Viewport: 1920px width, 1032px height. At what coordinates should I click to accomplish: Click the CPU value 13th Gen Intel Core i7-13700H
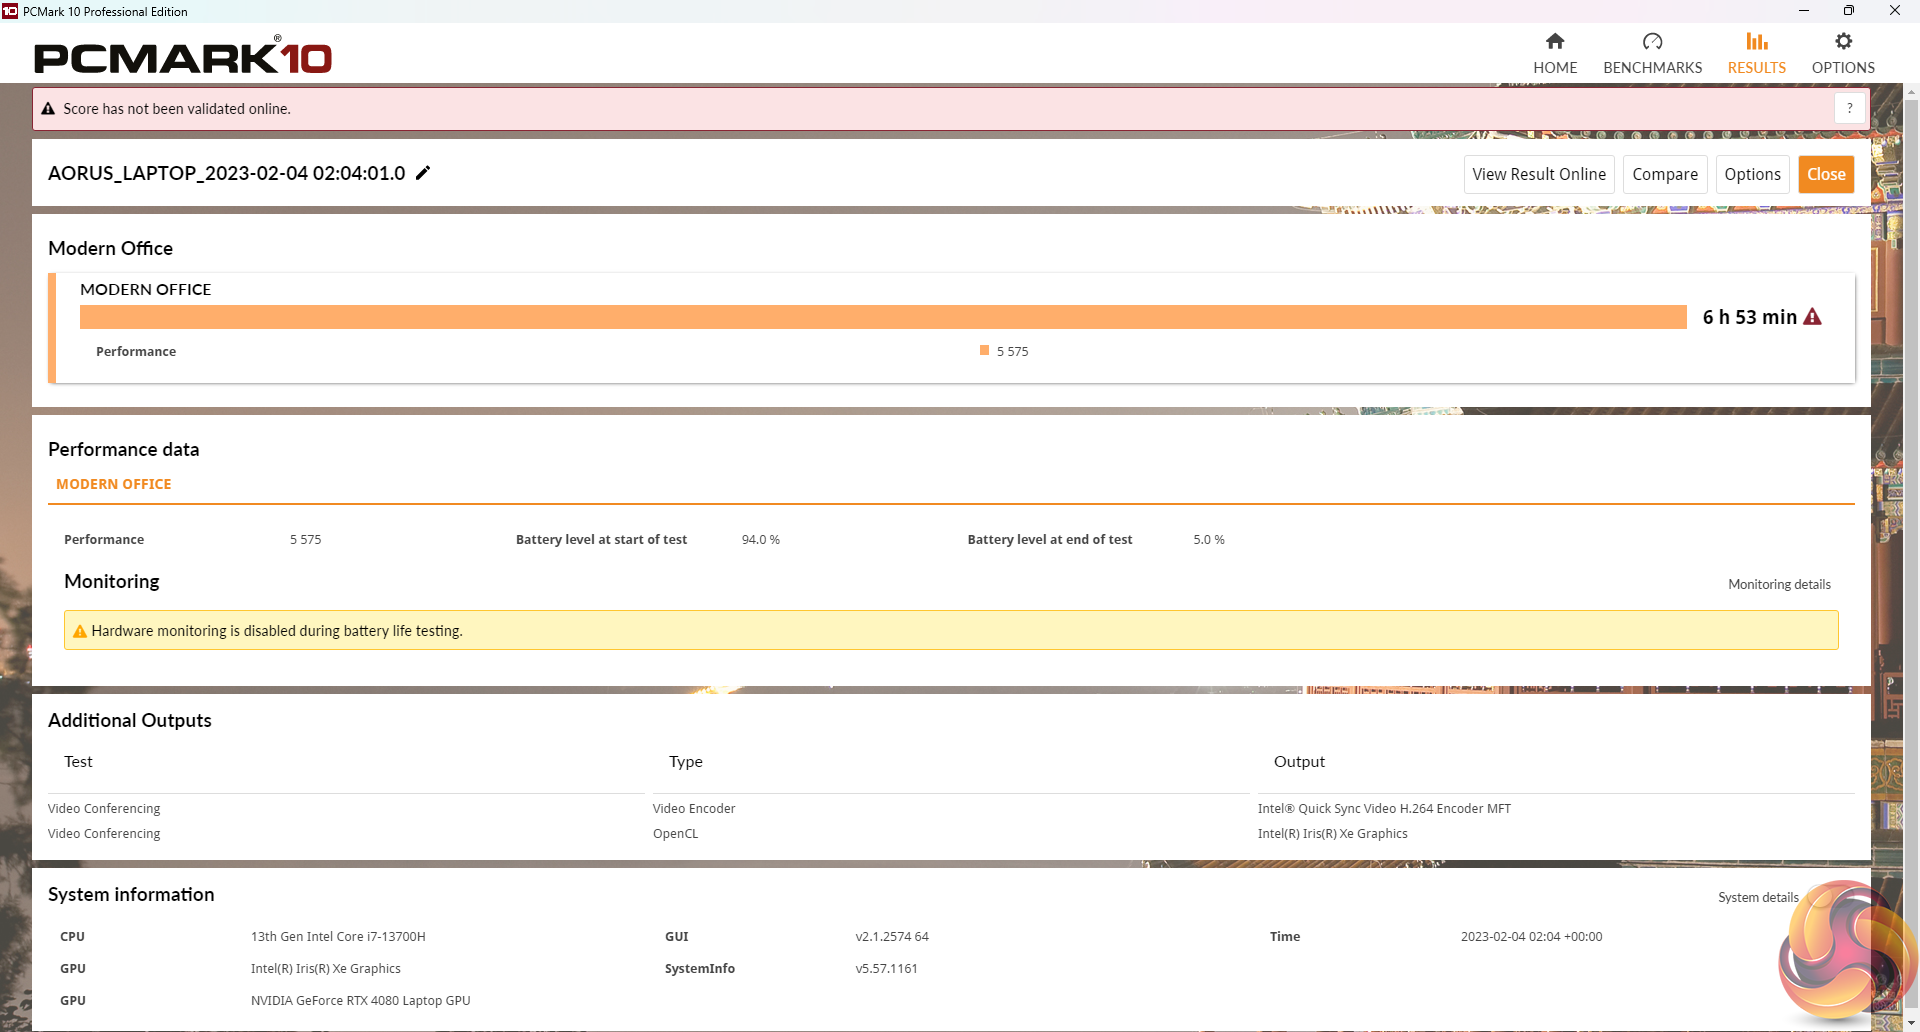(x=338, y=936)
